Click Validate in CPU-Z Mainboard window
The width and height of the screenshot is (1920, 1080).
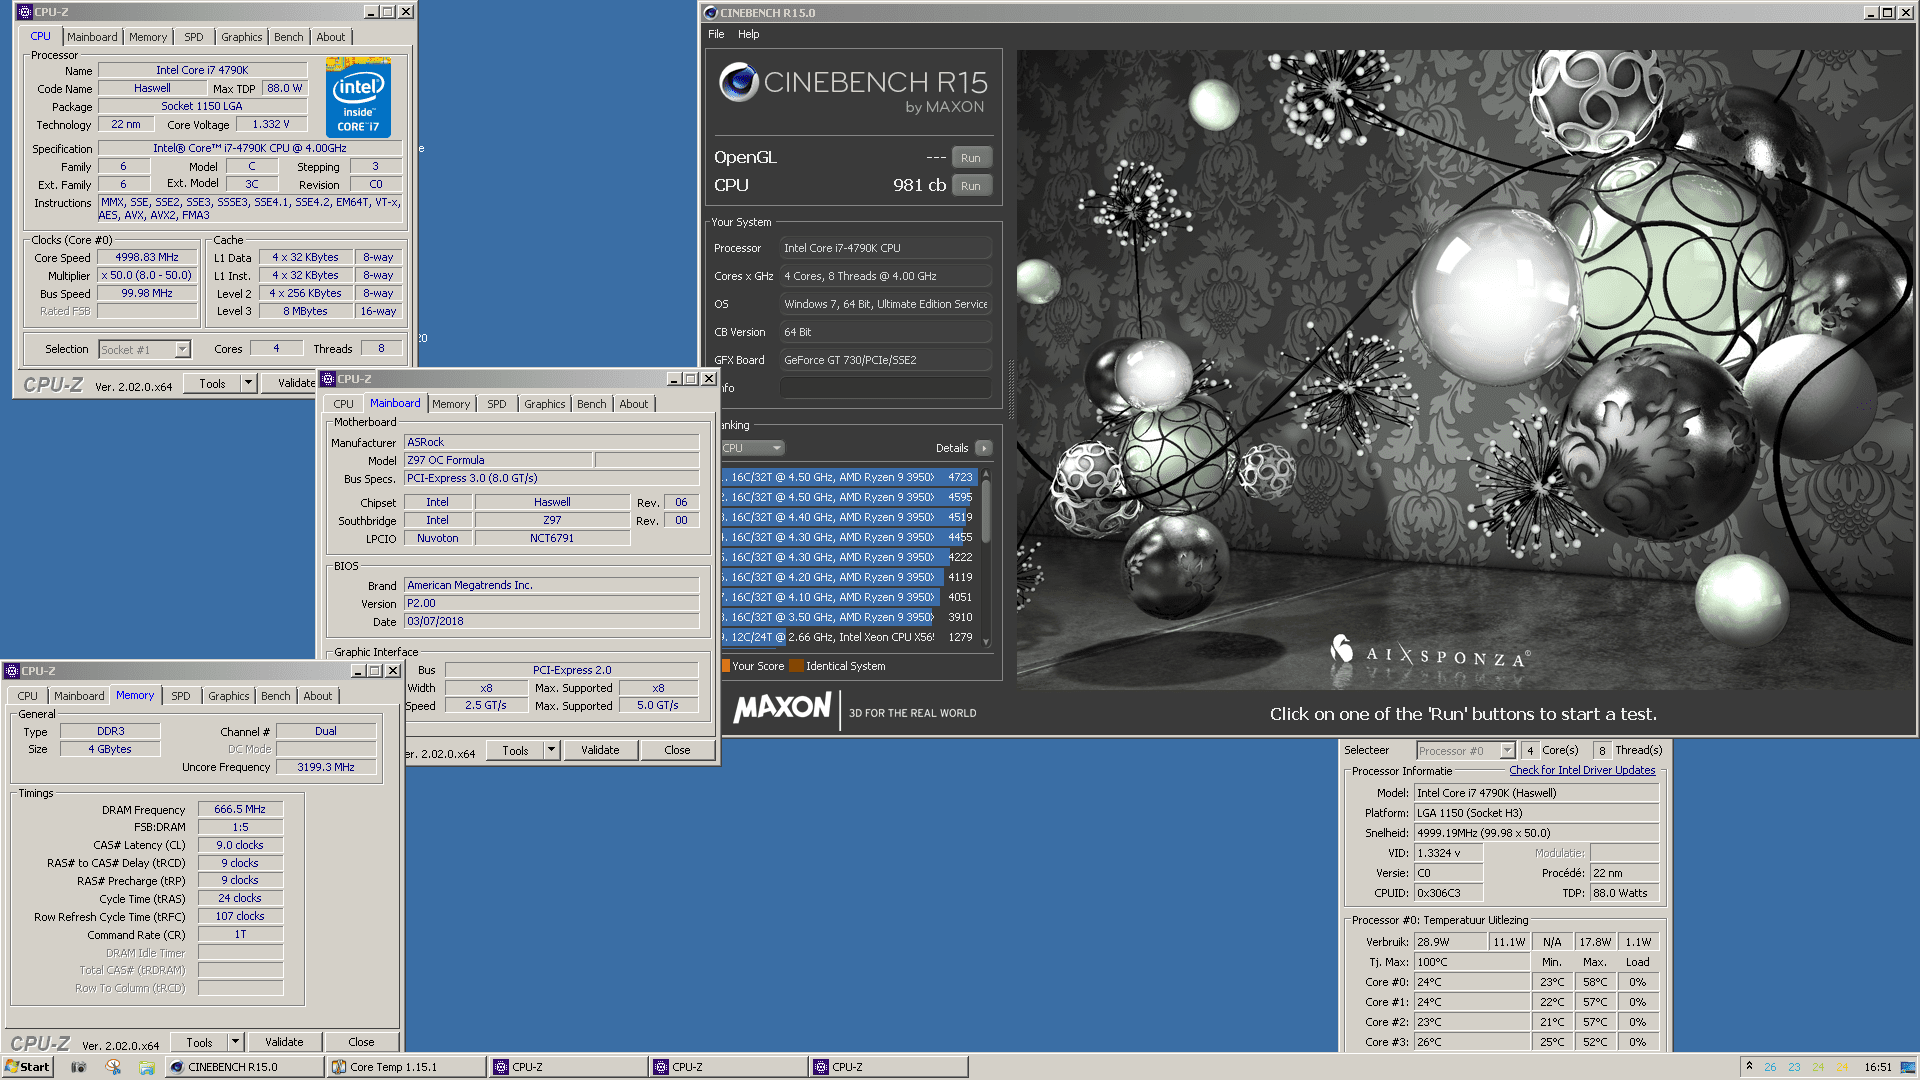600,750
